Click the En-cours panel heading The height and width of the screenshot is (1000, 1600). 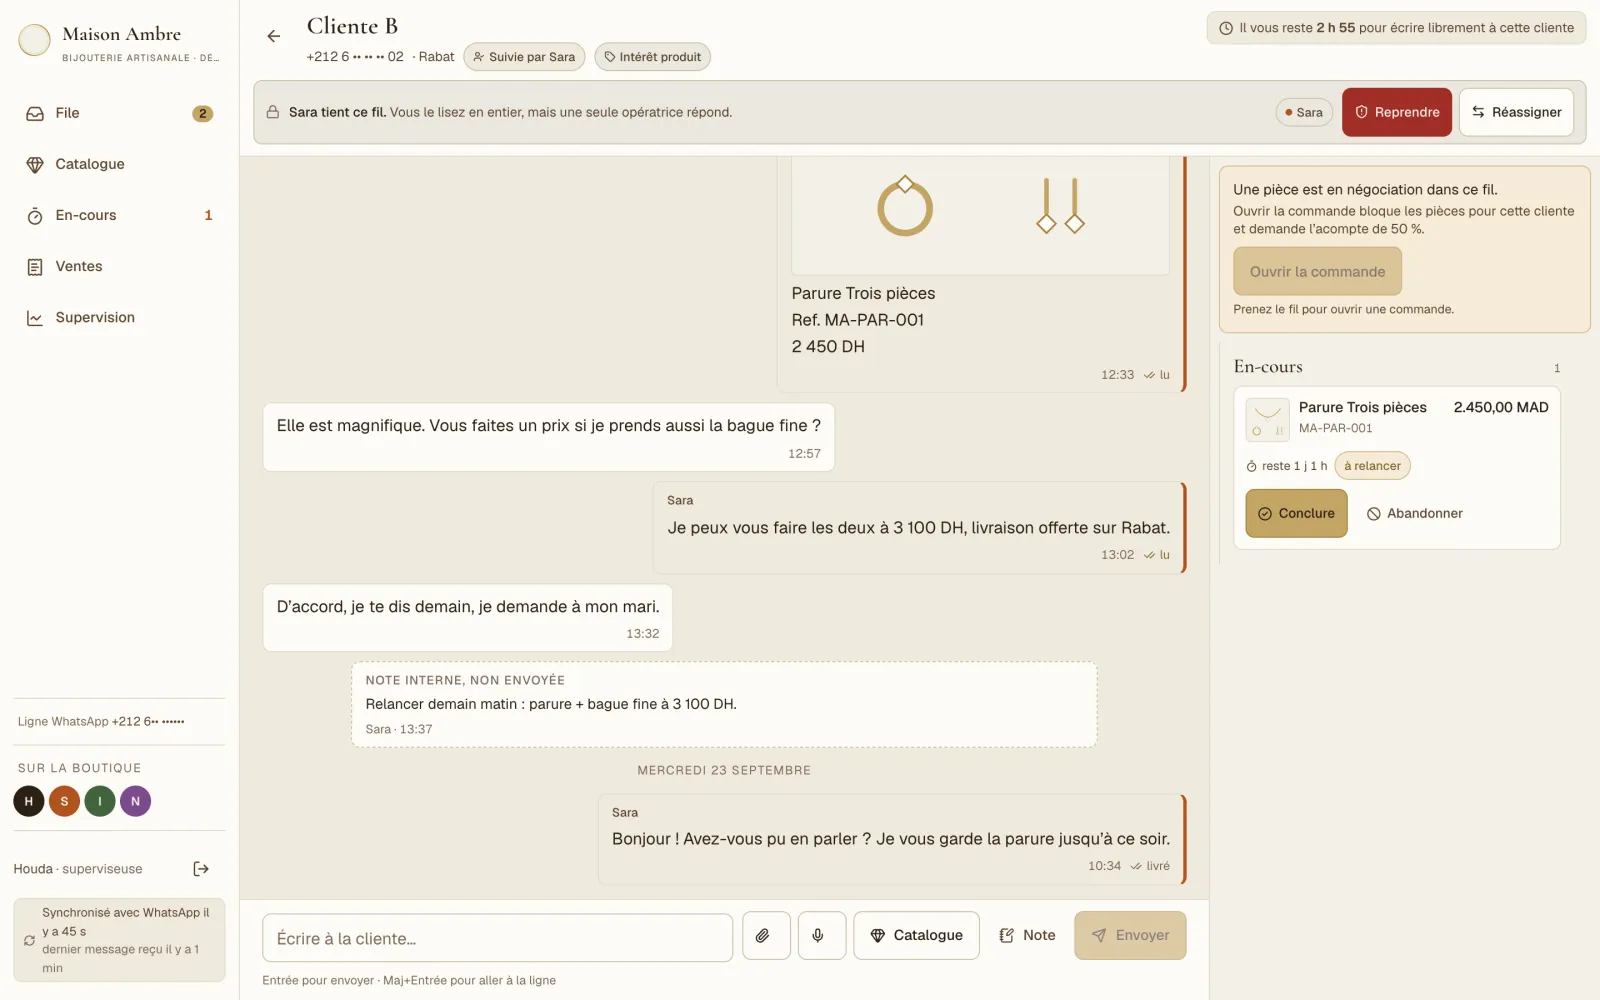click(x=1268, y=367)
